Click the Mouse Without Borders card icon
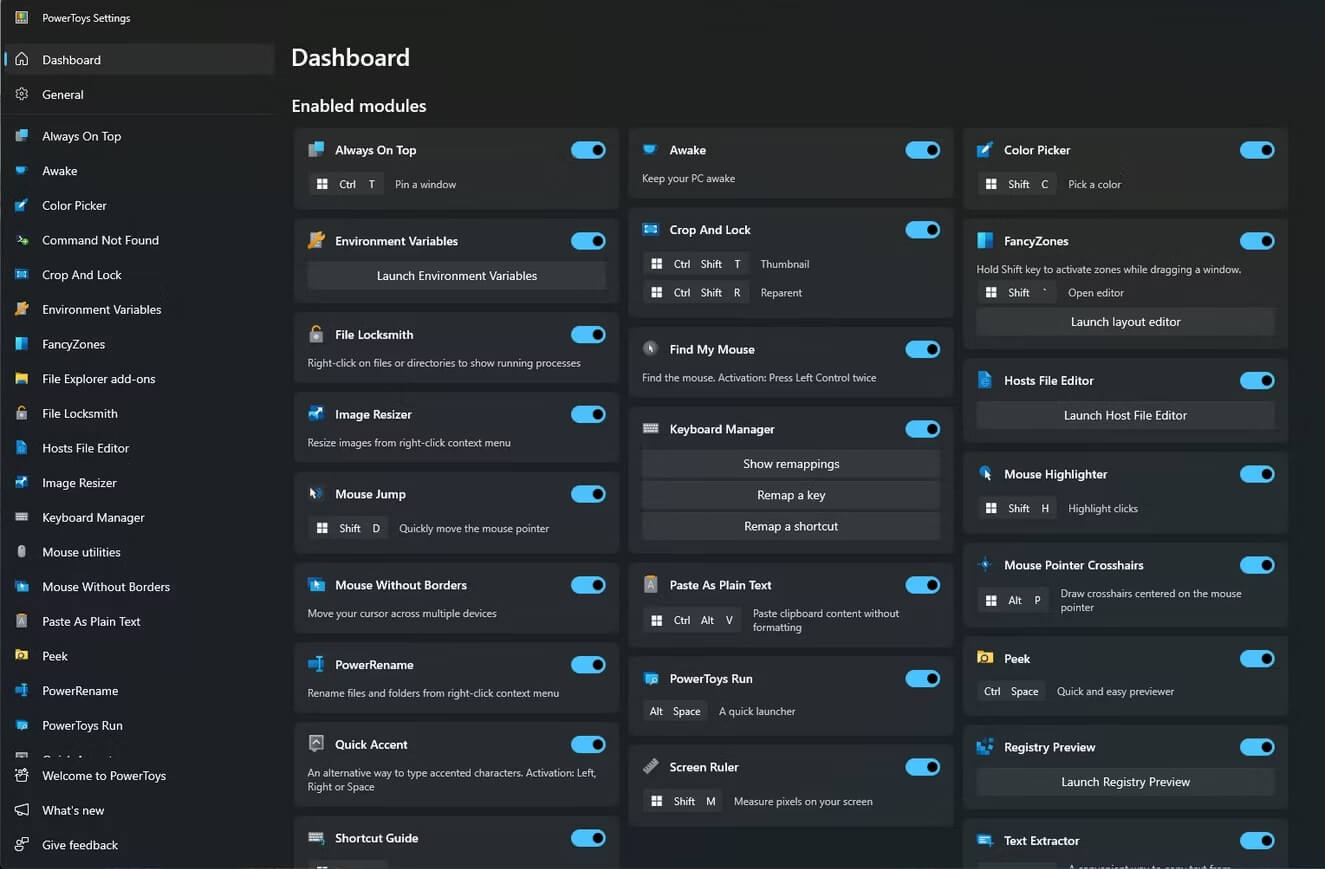Screen dimensions: 1325x869 point(316,585)
